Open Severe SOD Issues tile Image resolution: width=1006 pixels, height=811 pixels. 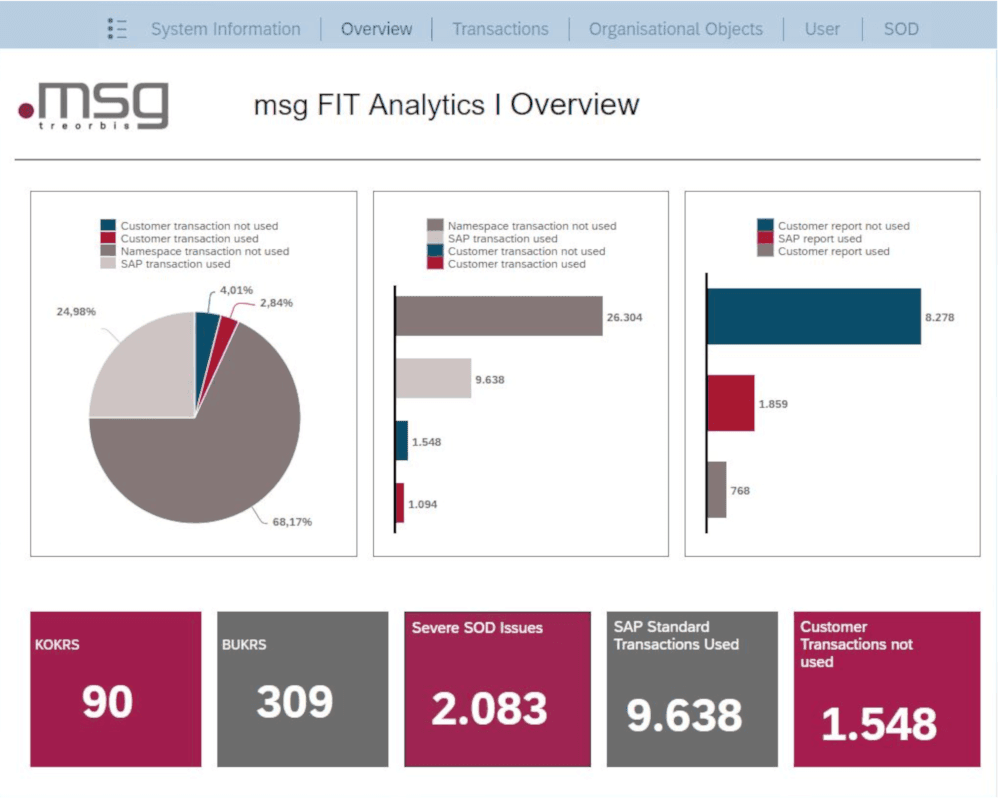coord(497,689)
